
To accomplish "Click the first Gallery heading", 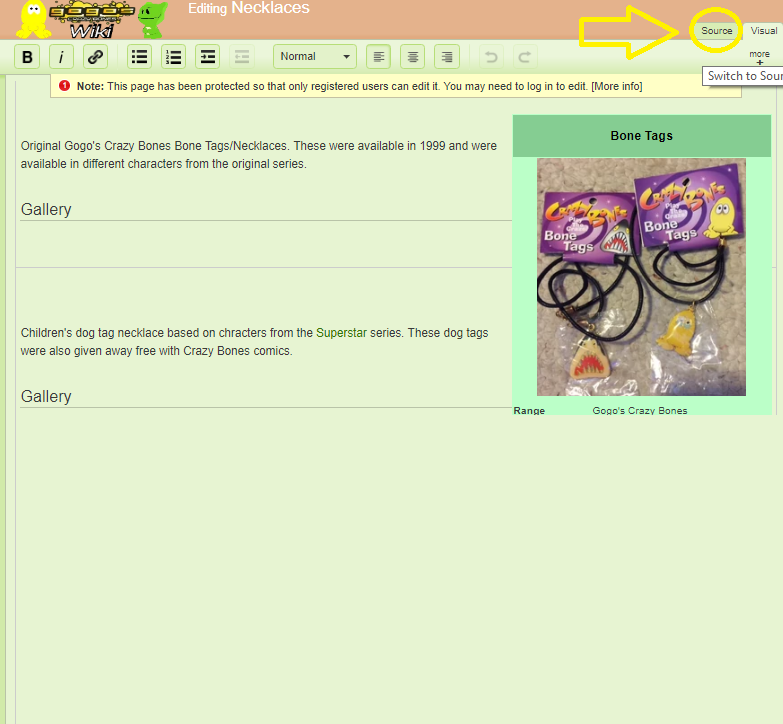I will point(46,210).
